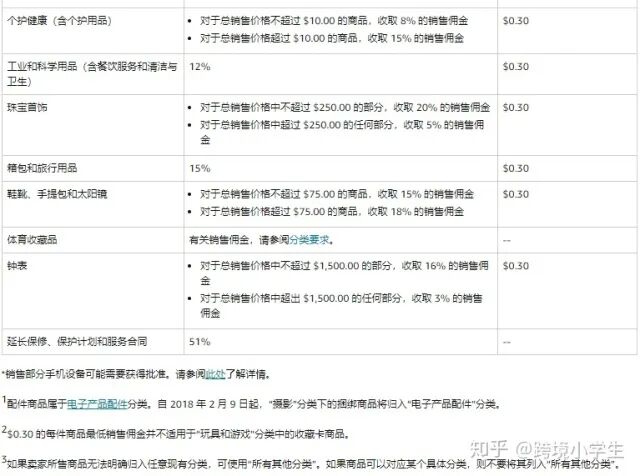640x476 pixels.
Task: Click the 不超过 $75.00 收取 15% bullet
Action: click(x=337, y=194)
